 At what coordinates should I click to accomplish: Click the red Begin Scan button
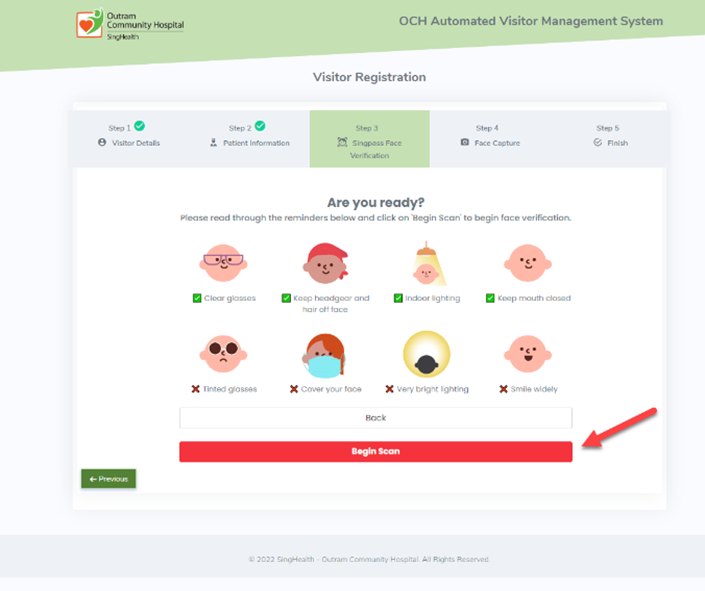(x=376, y=451)
